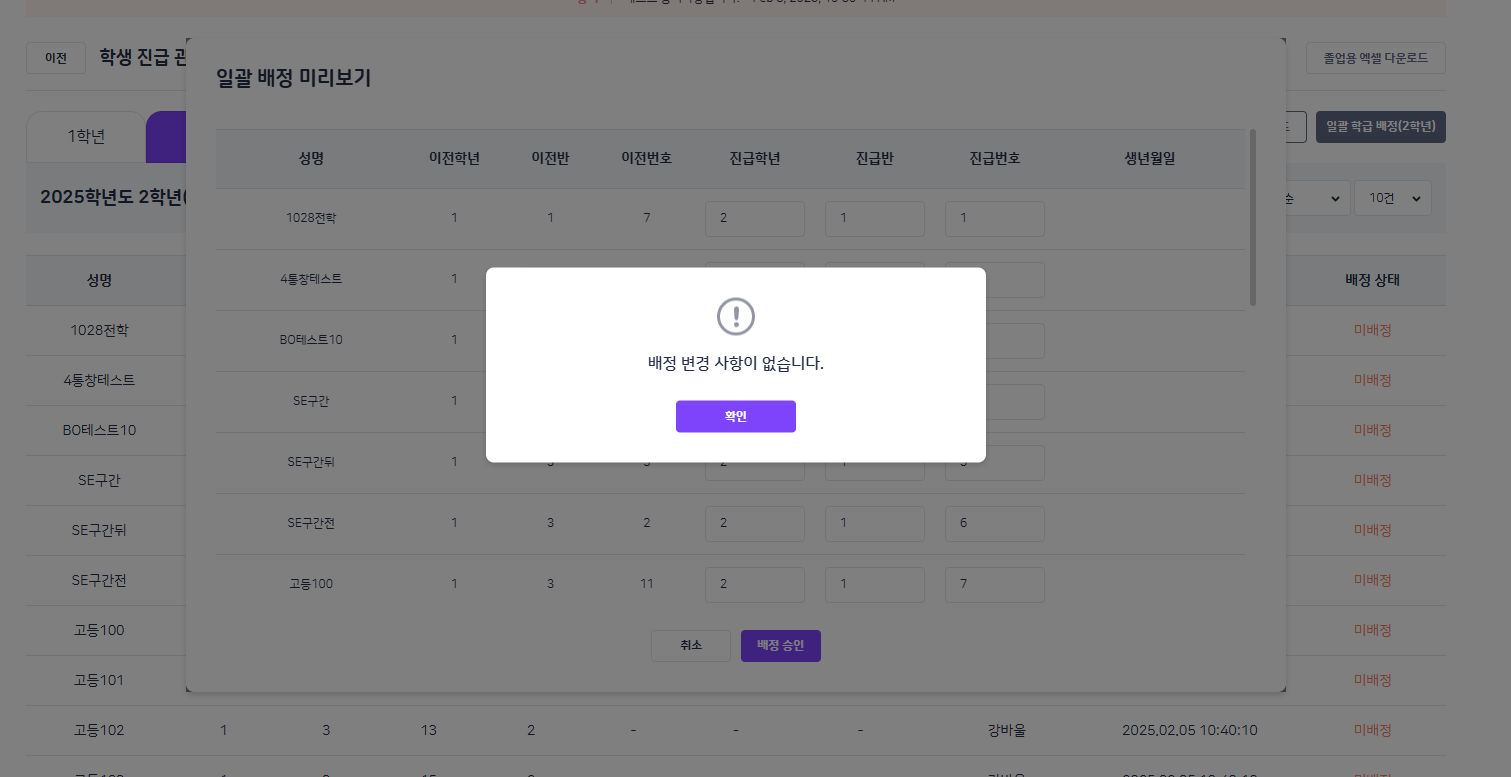Switch to the 1학년 tab
This screenshot has height=777, width=1511.
86,137
